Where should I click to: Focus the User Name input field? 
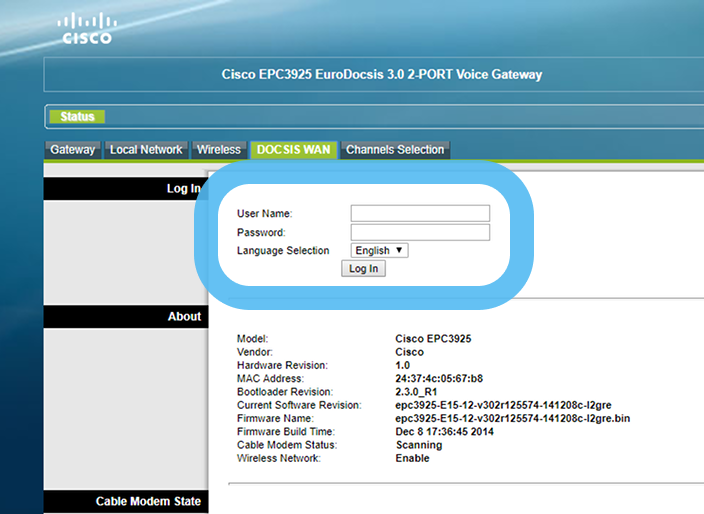coord(420,213)
